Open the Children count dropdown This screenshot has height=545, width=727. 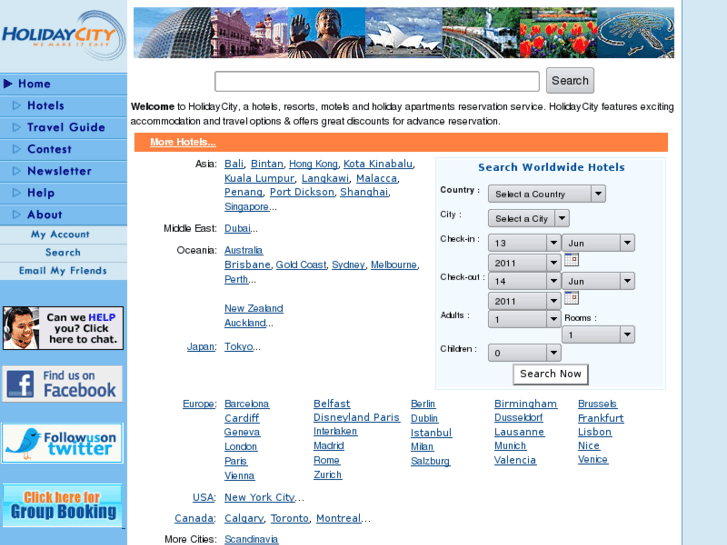click(525, 353)
